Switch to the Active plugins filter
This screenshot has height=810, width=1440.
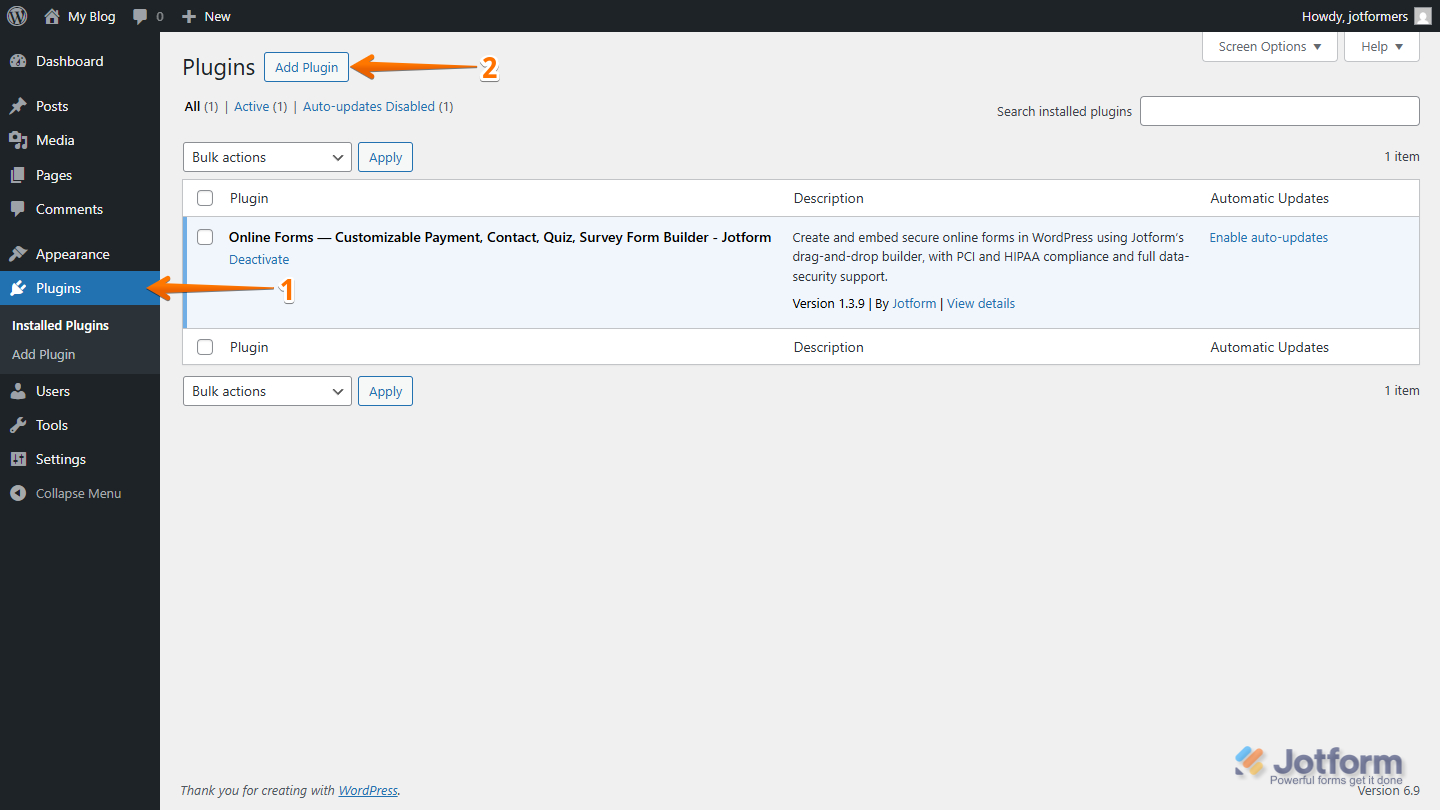pos(251,106)
